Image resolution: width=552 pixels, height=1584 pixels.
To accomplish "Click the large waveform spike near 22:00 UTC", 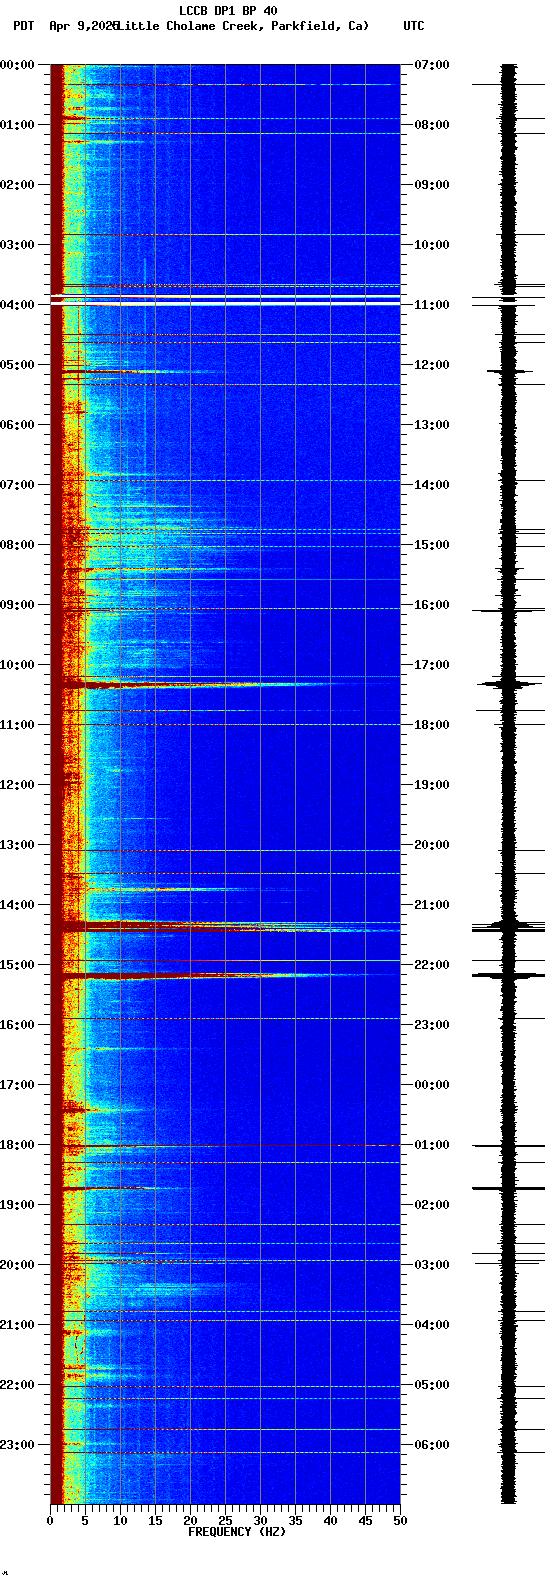I will click(509, 975).
